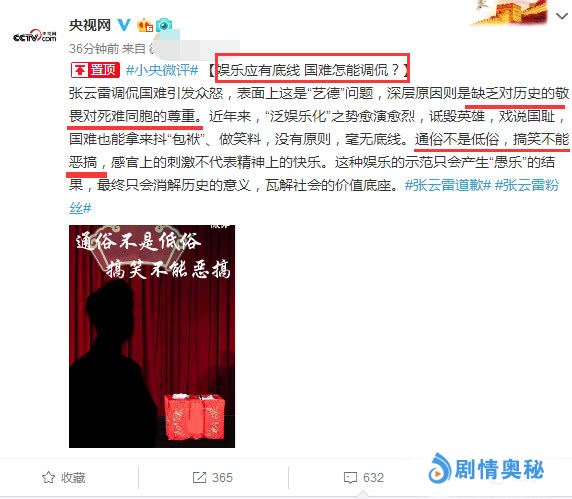Open the #小央微评# hashtag
The width and height of the screenshot is (572, 499).
[x=162, y=70]
